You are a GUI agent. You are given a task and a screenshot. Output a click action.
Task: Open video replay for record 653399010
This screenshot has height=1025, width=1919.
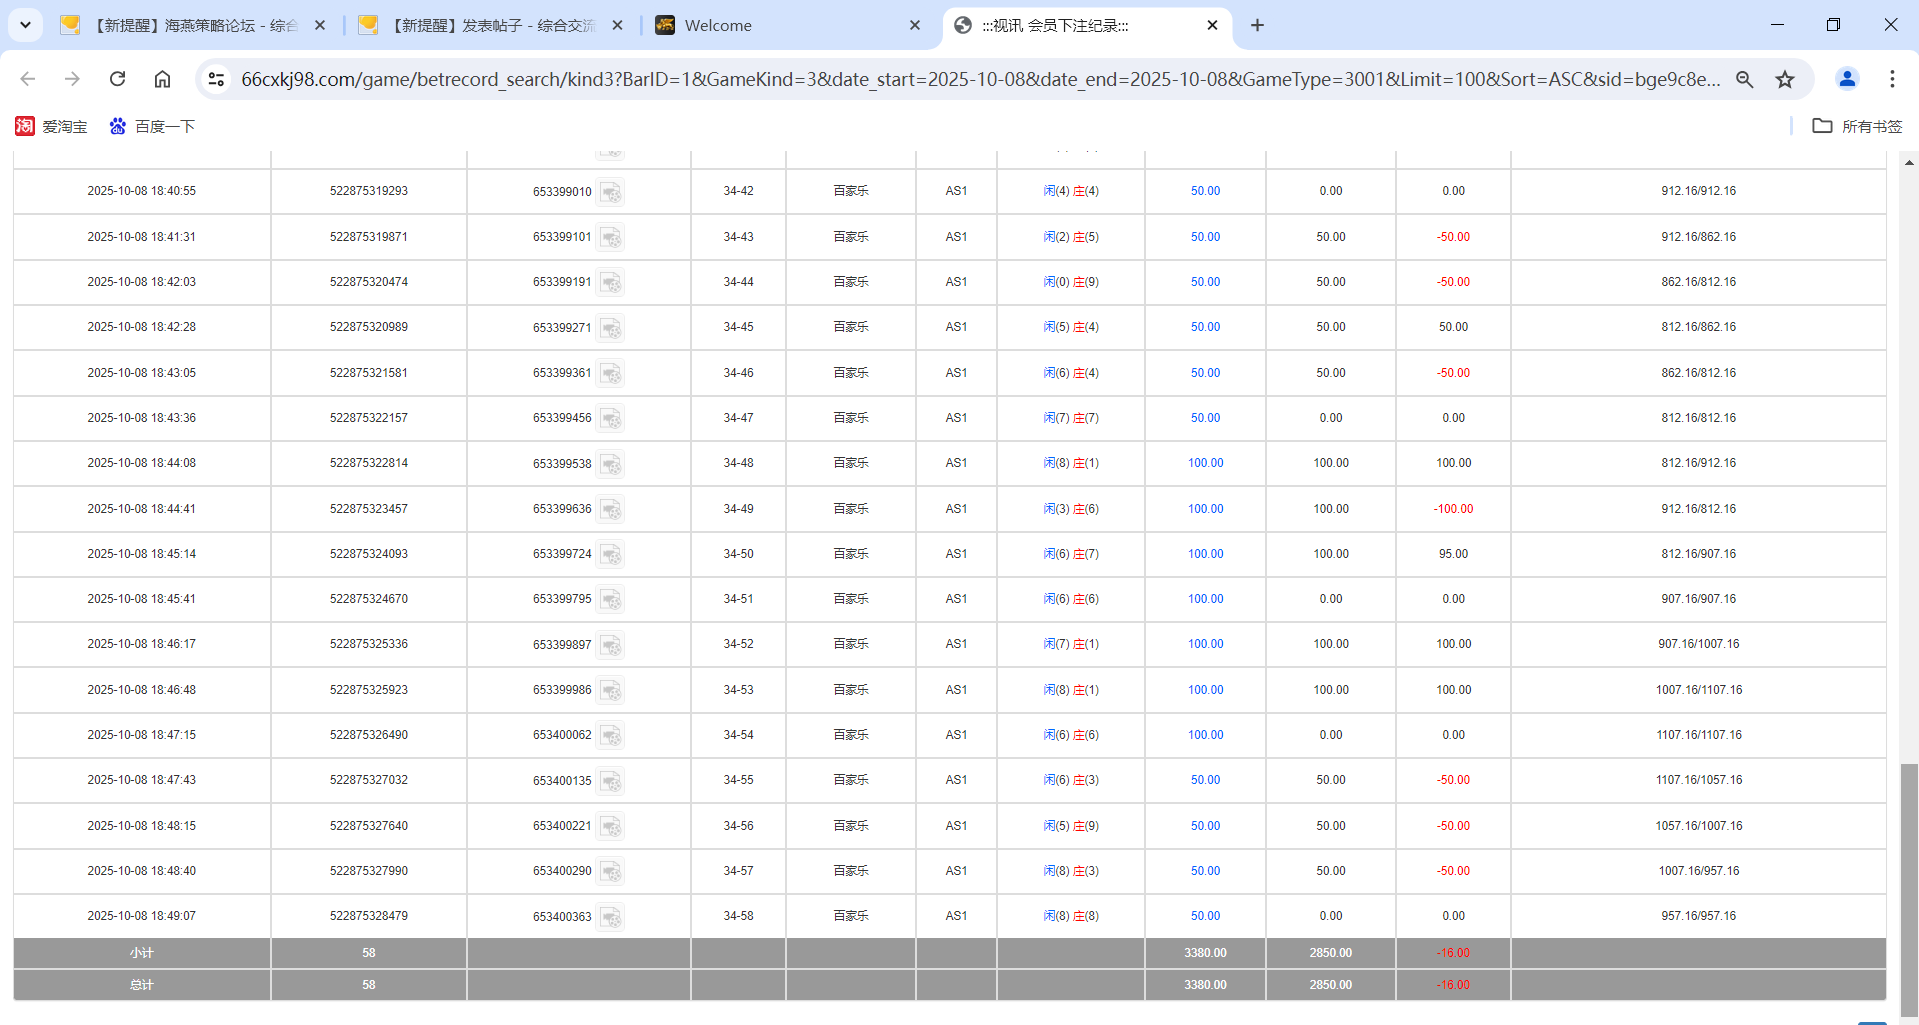(611, 191)
